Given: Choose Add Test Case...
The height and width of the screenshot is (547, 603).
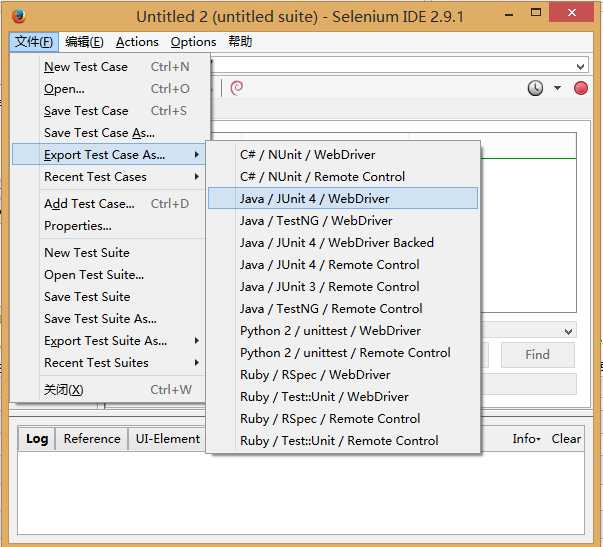Looking at the screenshot, I should [x=109, y=203].
